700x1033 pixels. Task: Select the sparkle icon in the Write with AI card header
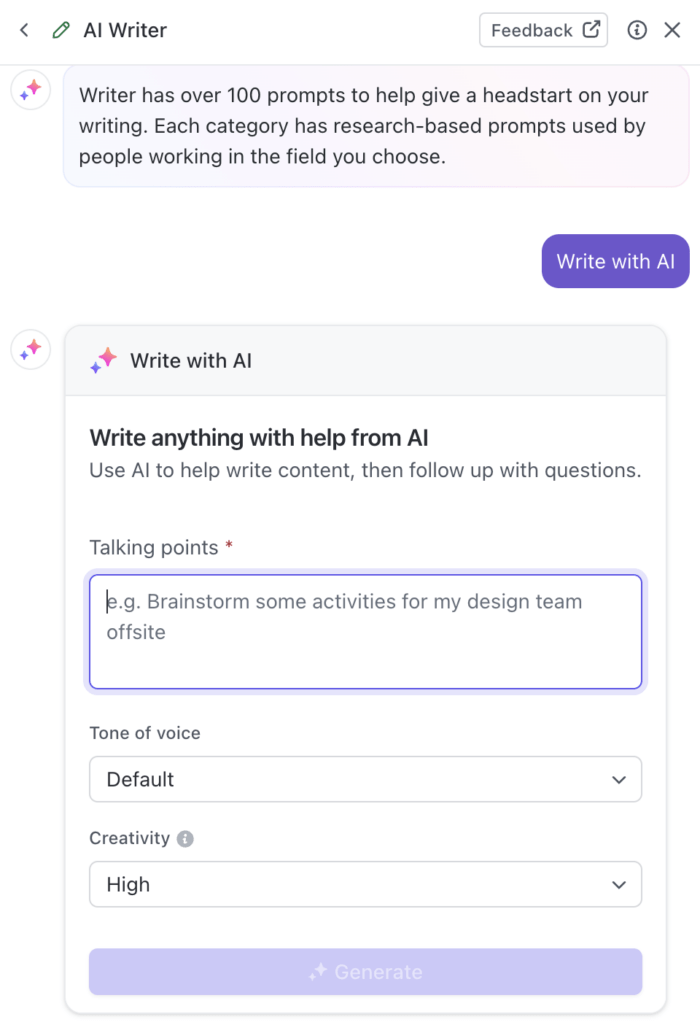click(x=104, y=360)
